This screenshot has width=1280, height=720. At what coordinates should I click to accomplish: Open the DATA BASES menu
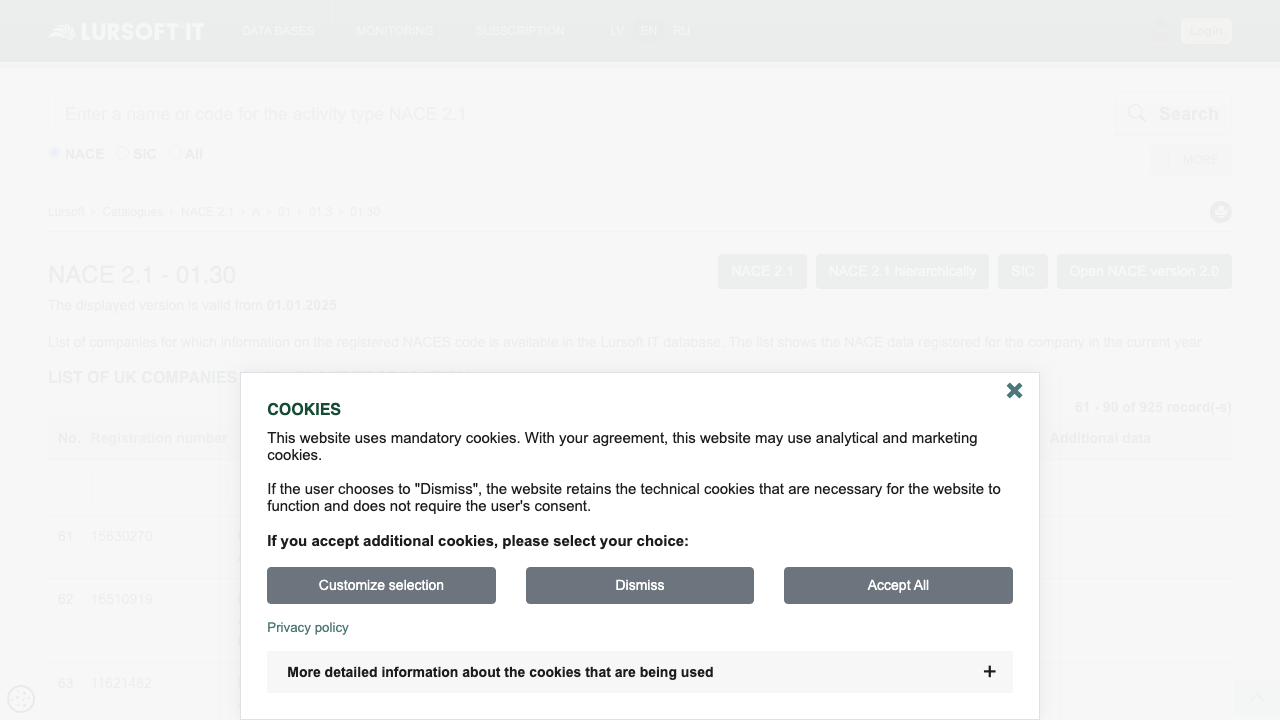277,31
